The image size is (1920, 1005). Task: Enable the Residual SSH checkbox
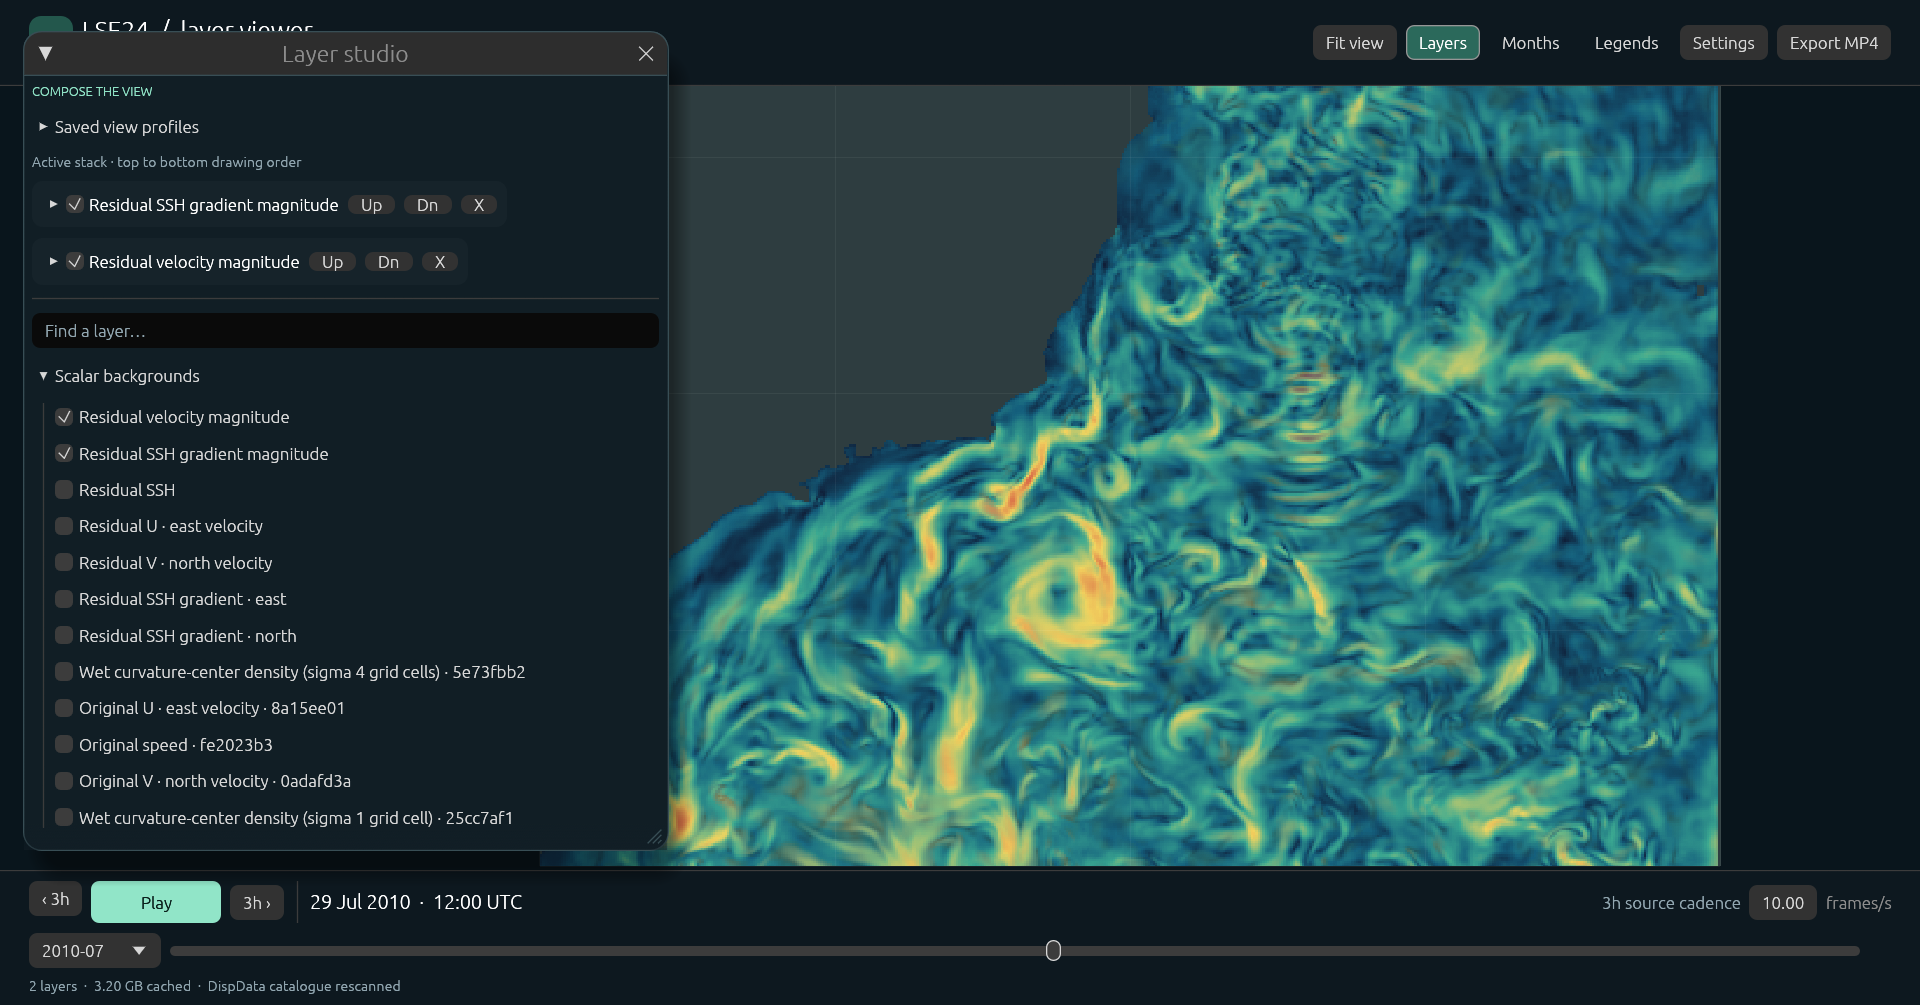pyautogui.click(x=64, y=490)
